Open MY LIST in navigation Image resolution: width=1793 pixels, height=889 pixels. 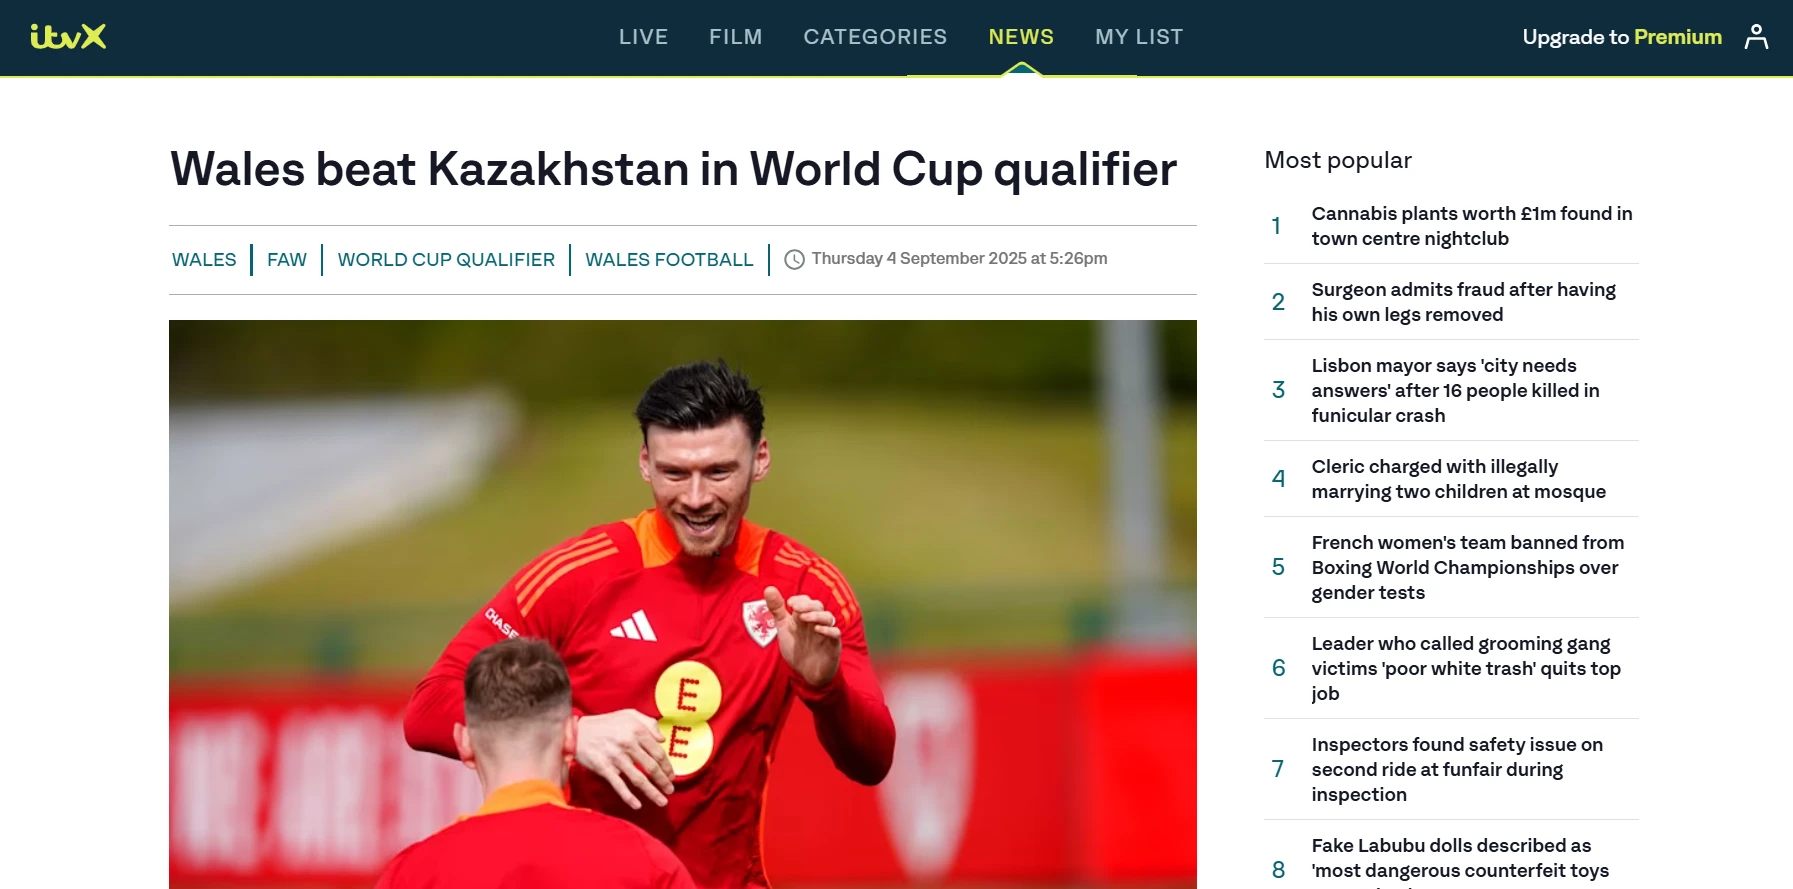(1139, 37)
